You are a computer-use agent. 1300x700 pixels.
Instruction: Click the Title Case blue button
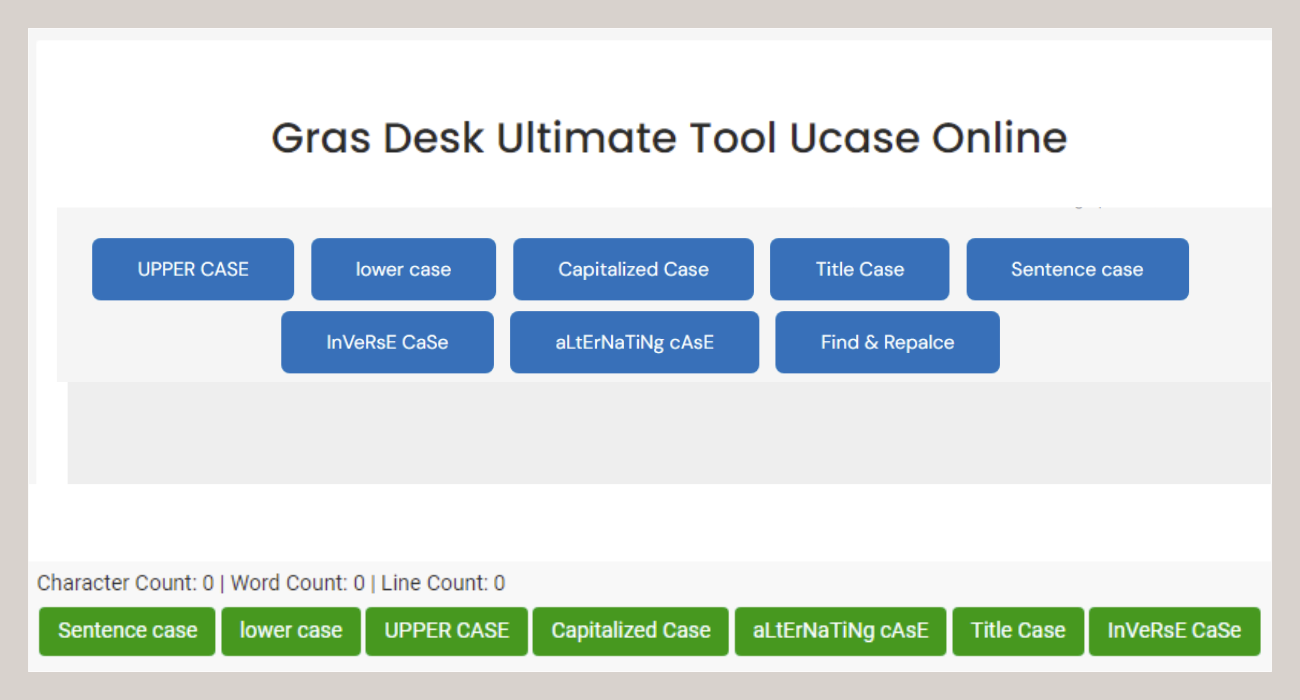(859, 269)
